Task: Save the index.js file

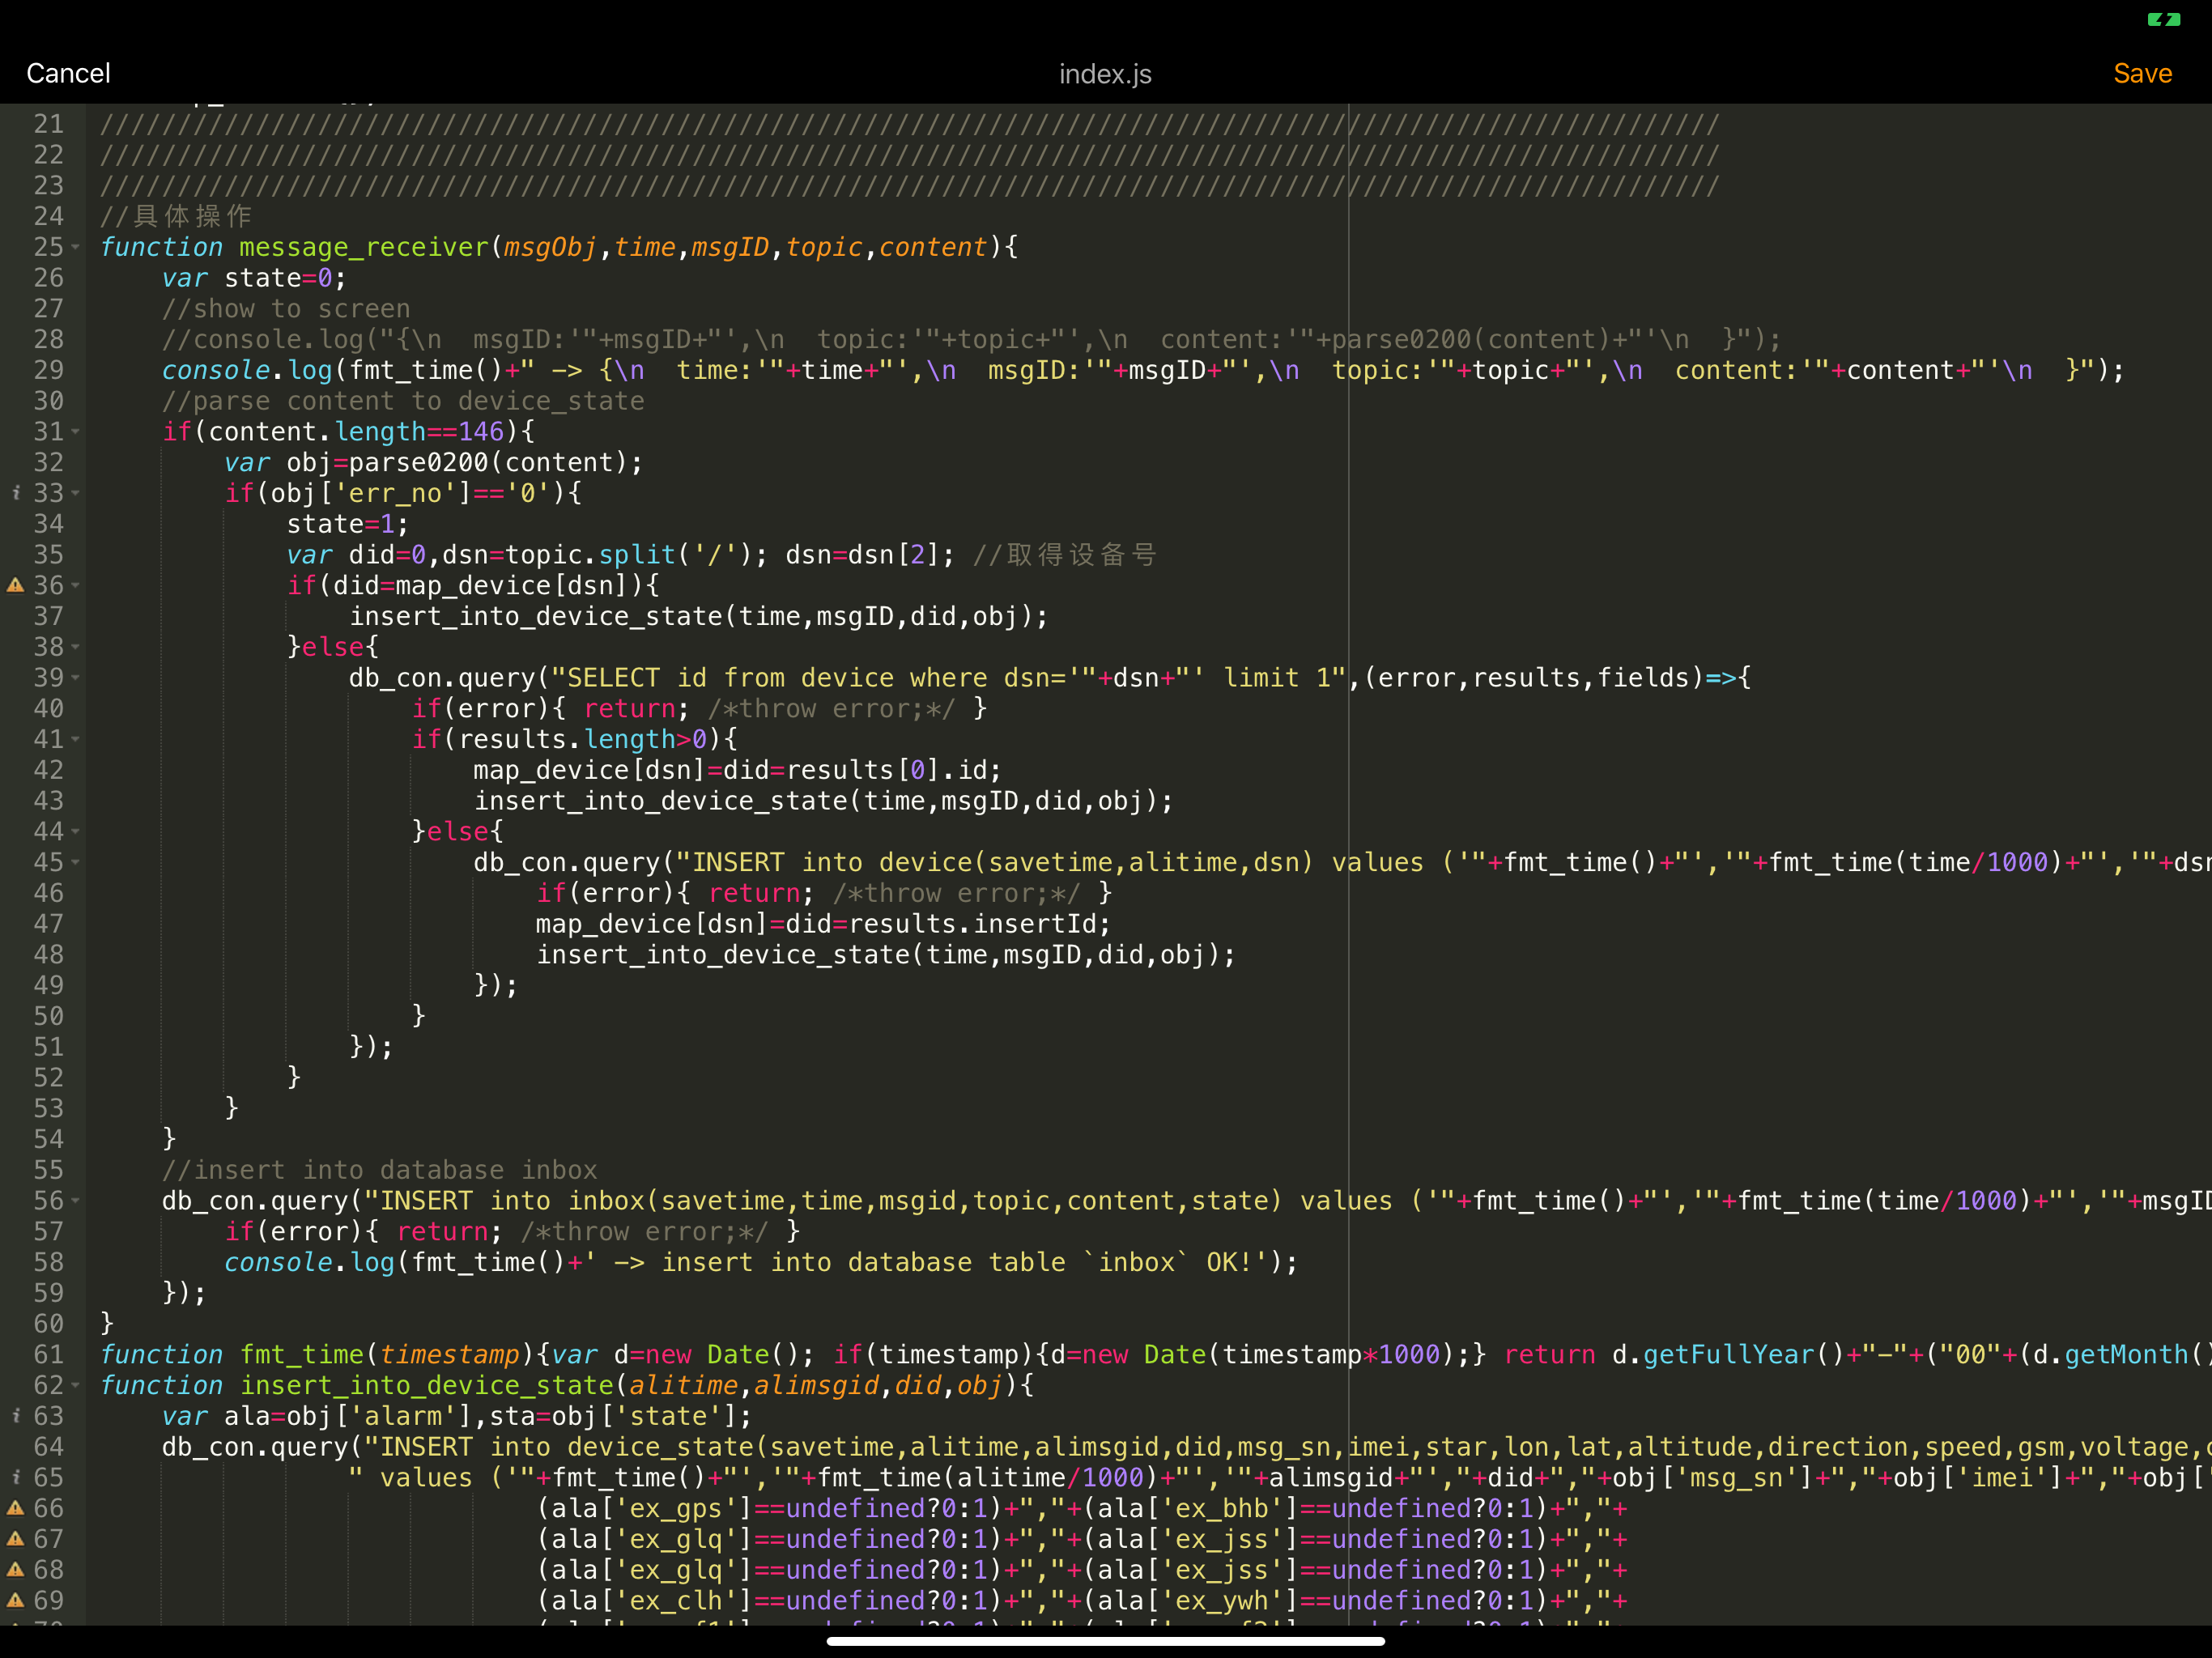Action: pos(2142,73)
